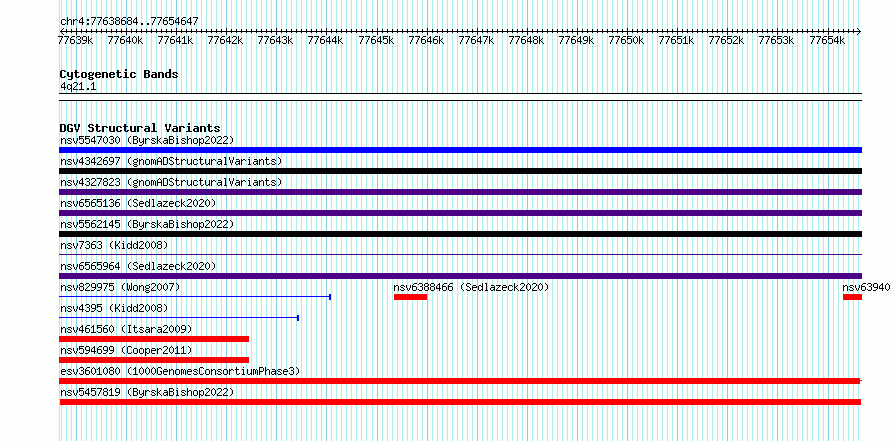The height and width of the screenshot is (441, 890).
Task: Click the 77648k ruler position
Action: coord(526,40)
